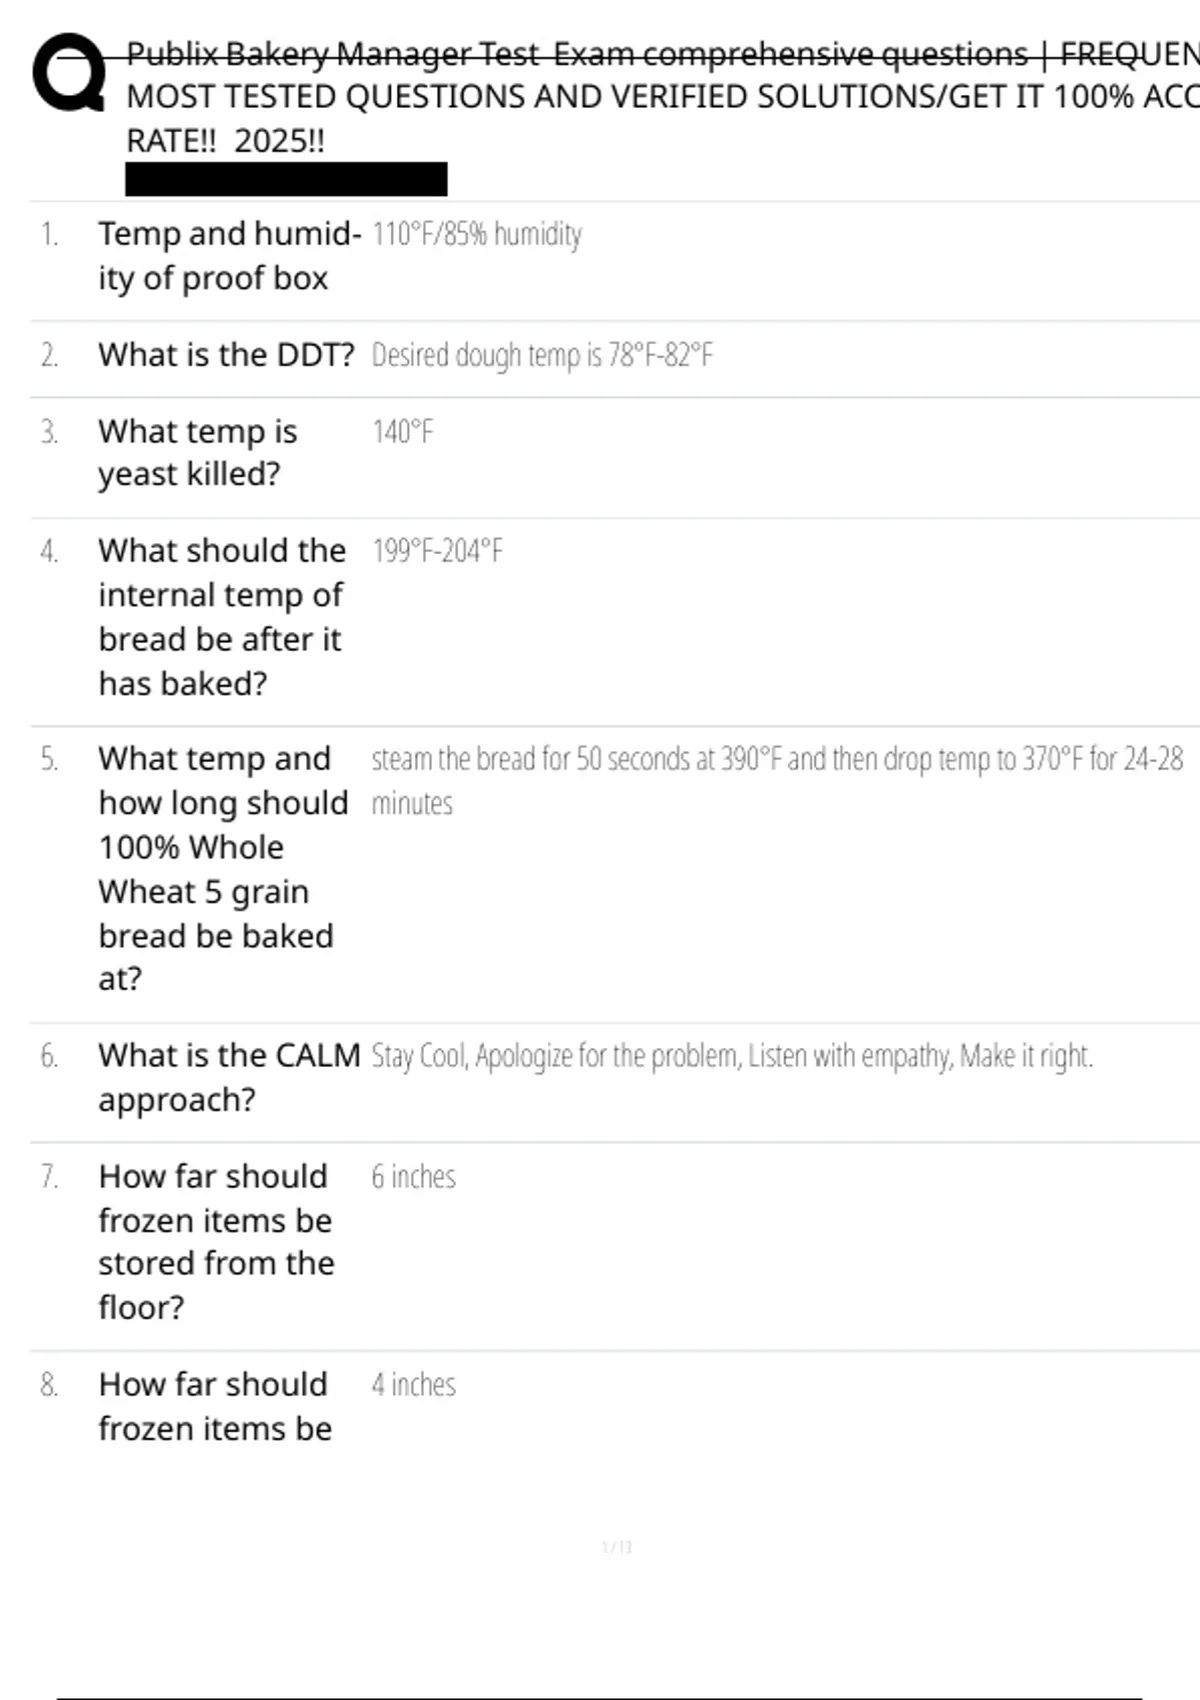Select the "What is the DDT?" question
Viewport: 1200px width, 1700px height.
click(x=226, y=355)
